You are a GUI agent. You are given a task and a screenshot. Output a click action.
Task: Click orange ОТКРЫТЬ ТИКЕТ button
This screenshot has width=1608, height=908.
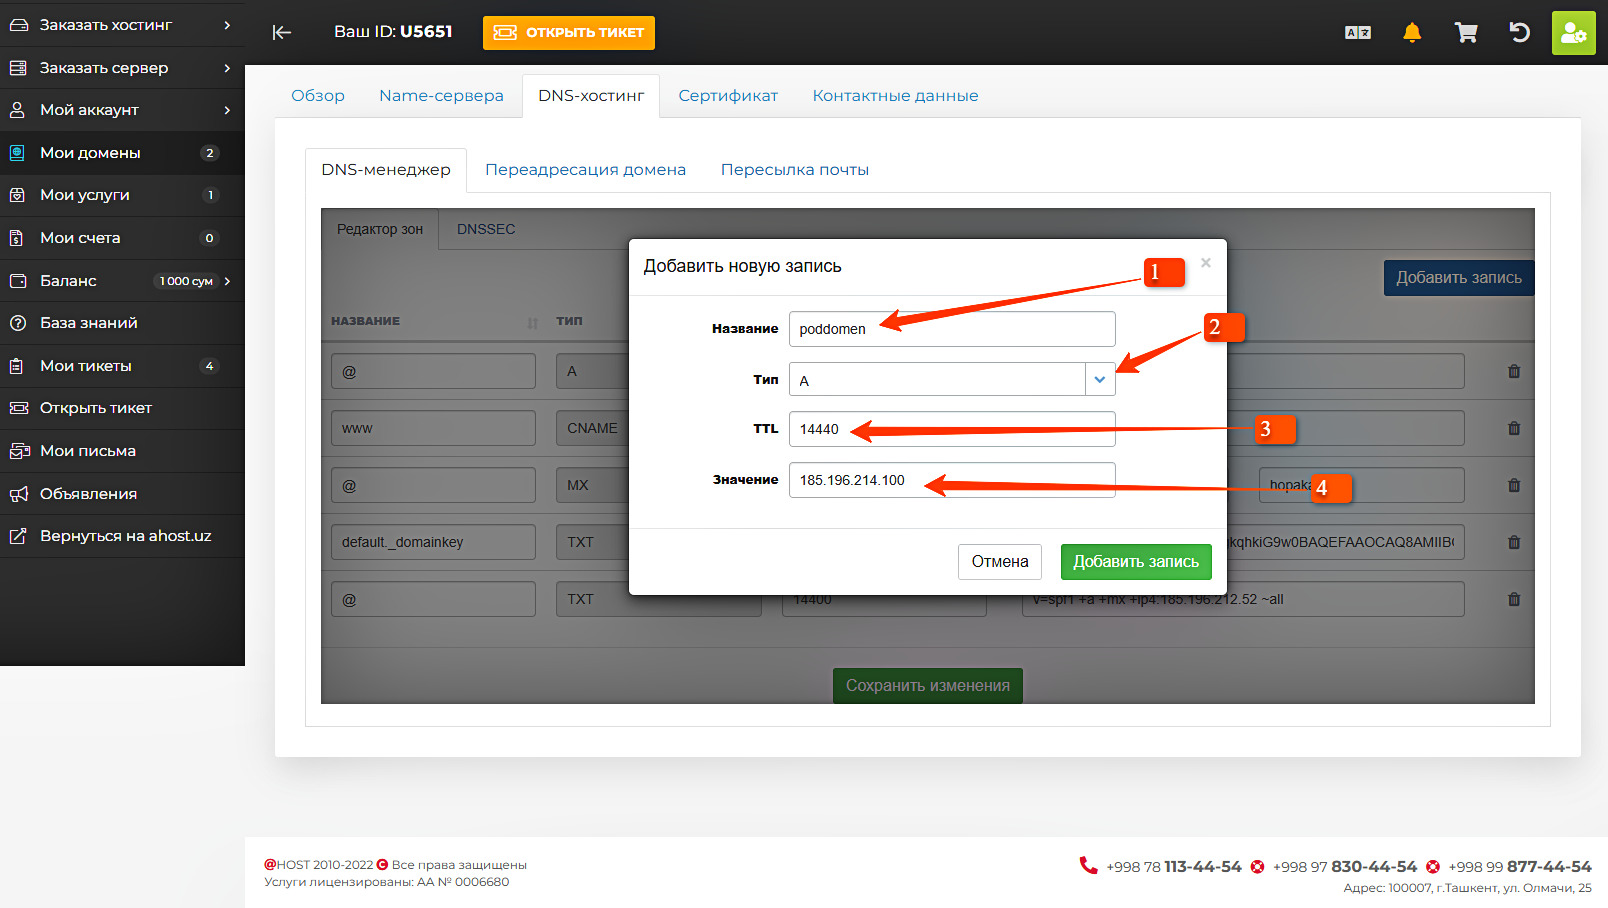569,32
